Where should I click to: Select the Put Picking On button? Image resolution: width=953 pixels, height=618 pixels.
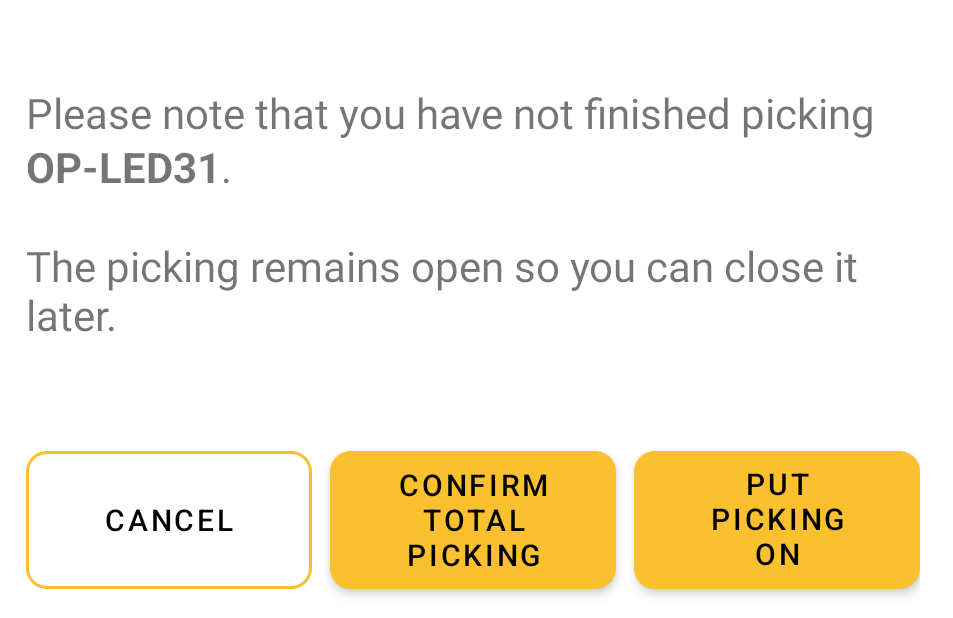(x=777, y=520)
